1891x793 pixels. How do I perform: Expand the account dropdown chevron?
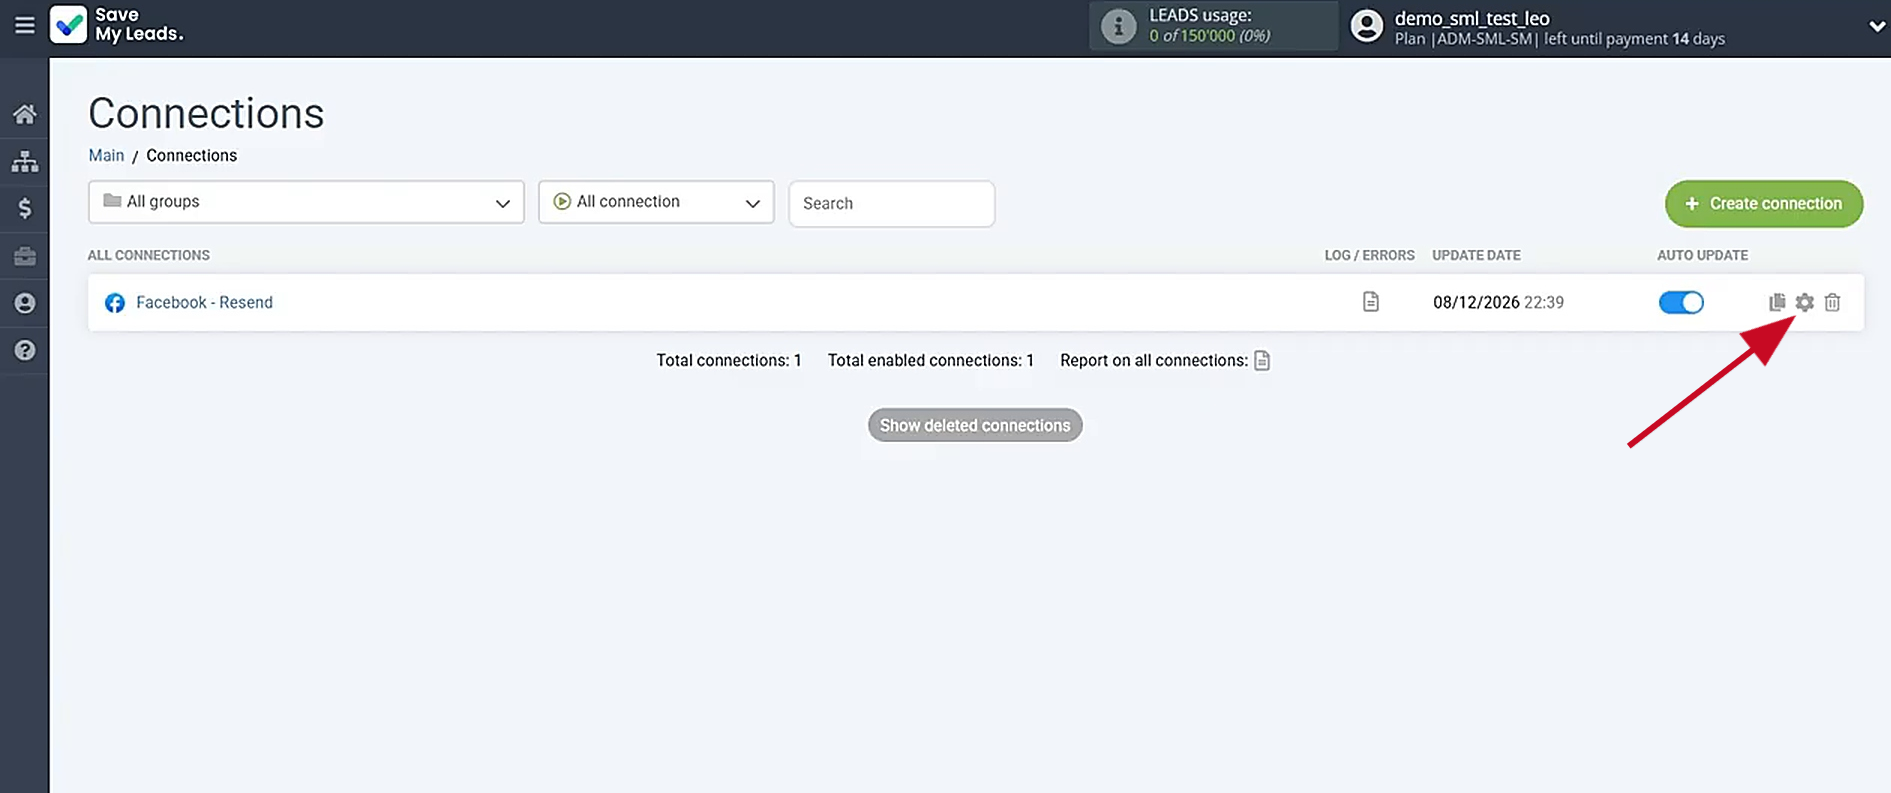1876,27
